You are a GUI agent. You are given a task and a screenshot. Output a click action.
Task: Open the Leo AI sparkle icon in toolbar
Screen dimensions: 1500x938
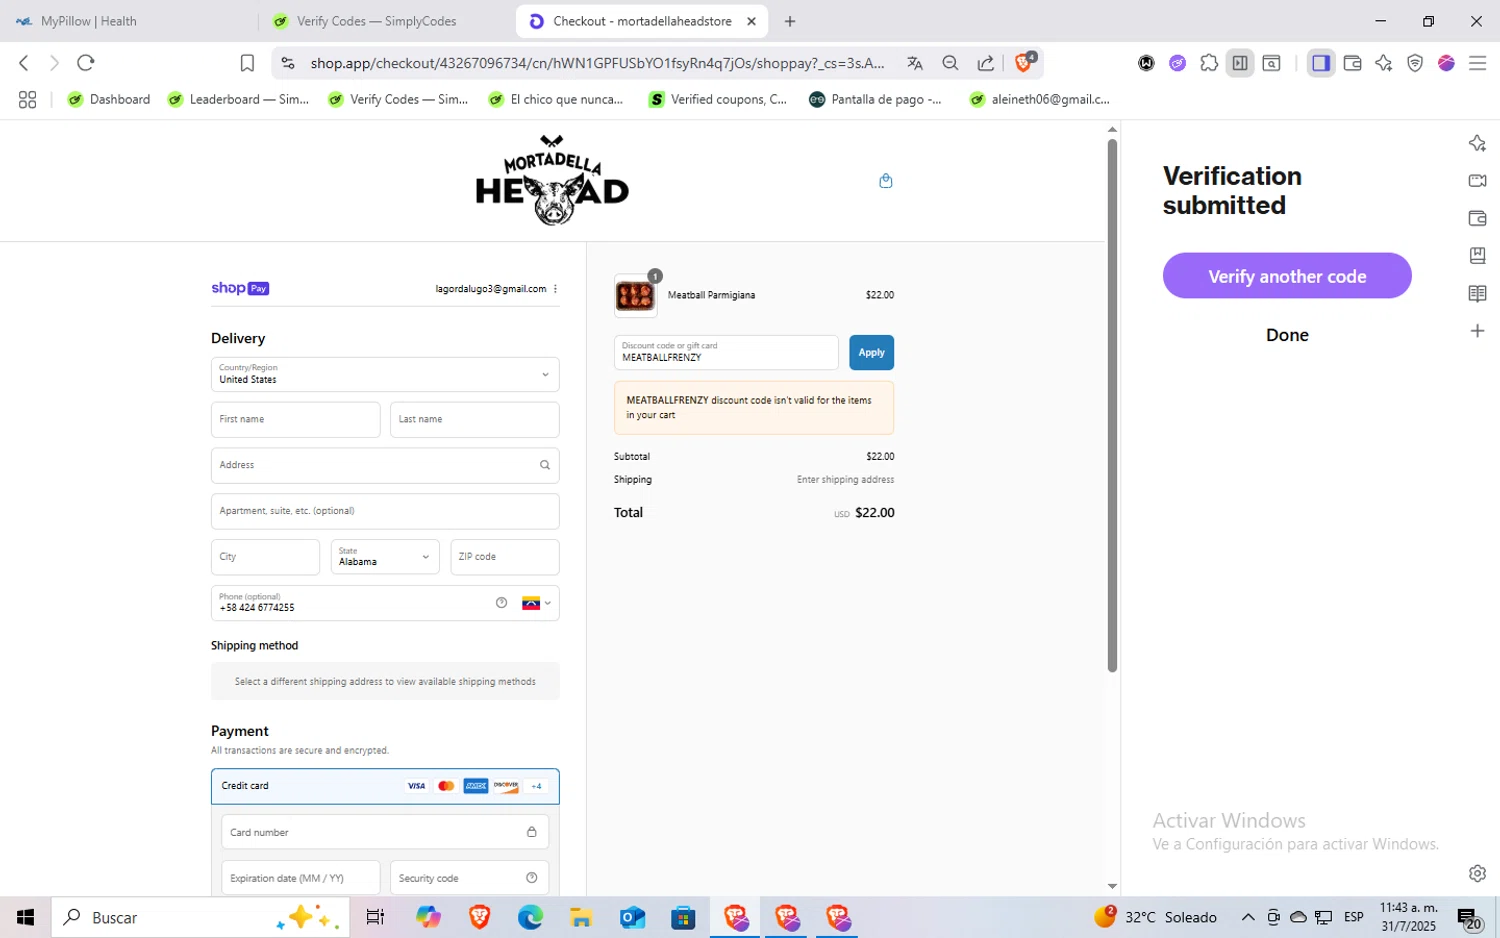pos(1384,63)
